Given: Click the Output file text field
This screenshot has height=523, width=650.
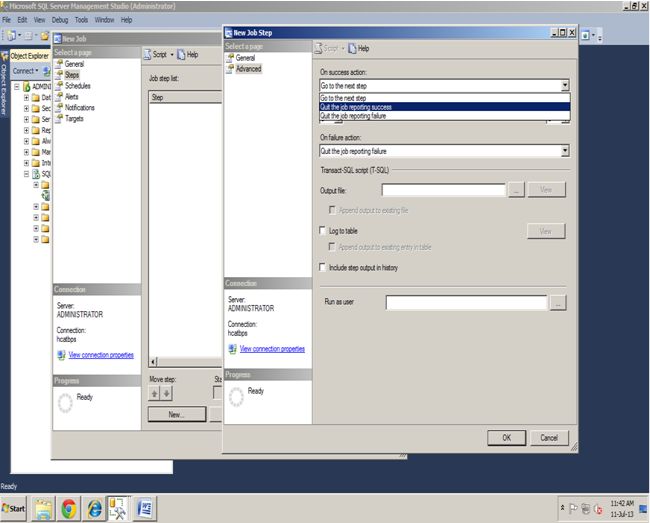Looking at the screenshot, I should point(443,190).
